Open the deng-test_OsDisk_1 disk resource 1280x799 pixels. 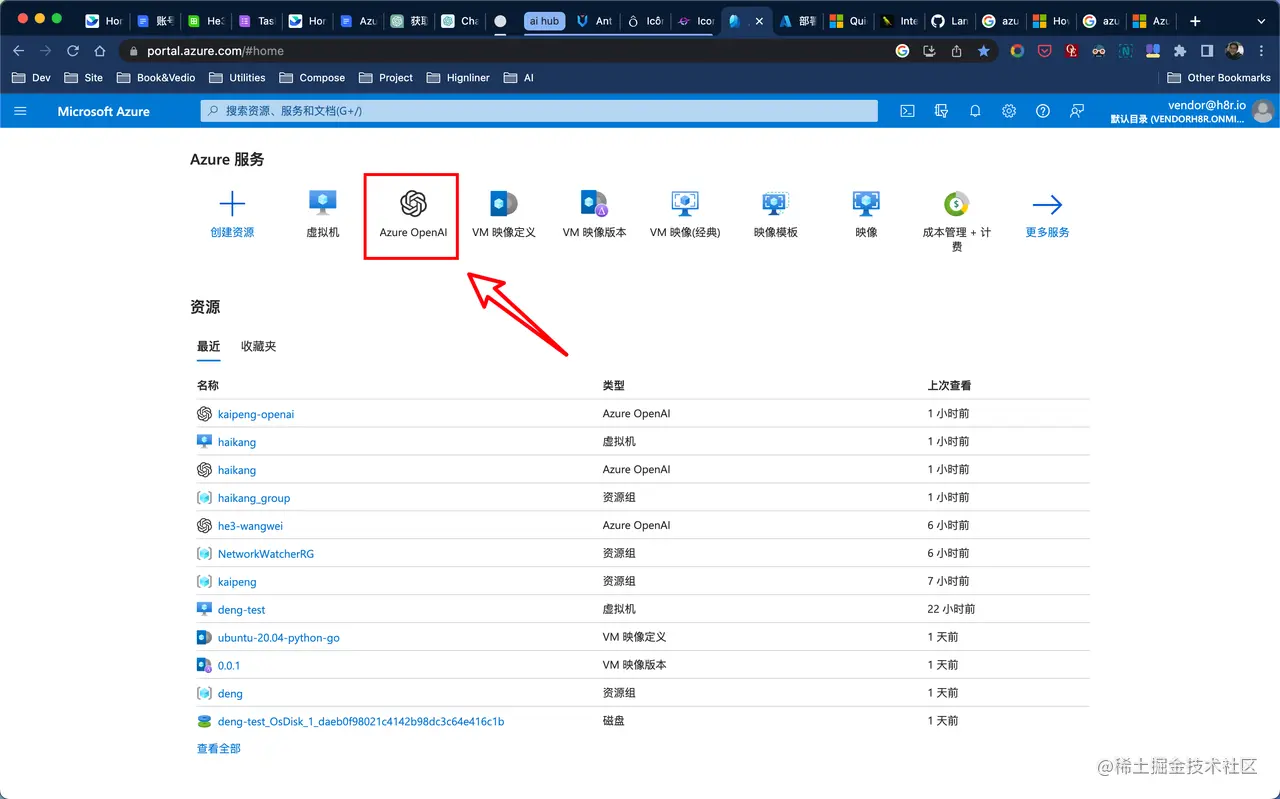361,722
